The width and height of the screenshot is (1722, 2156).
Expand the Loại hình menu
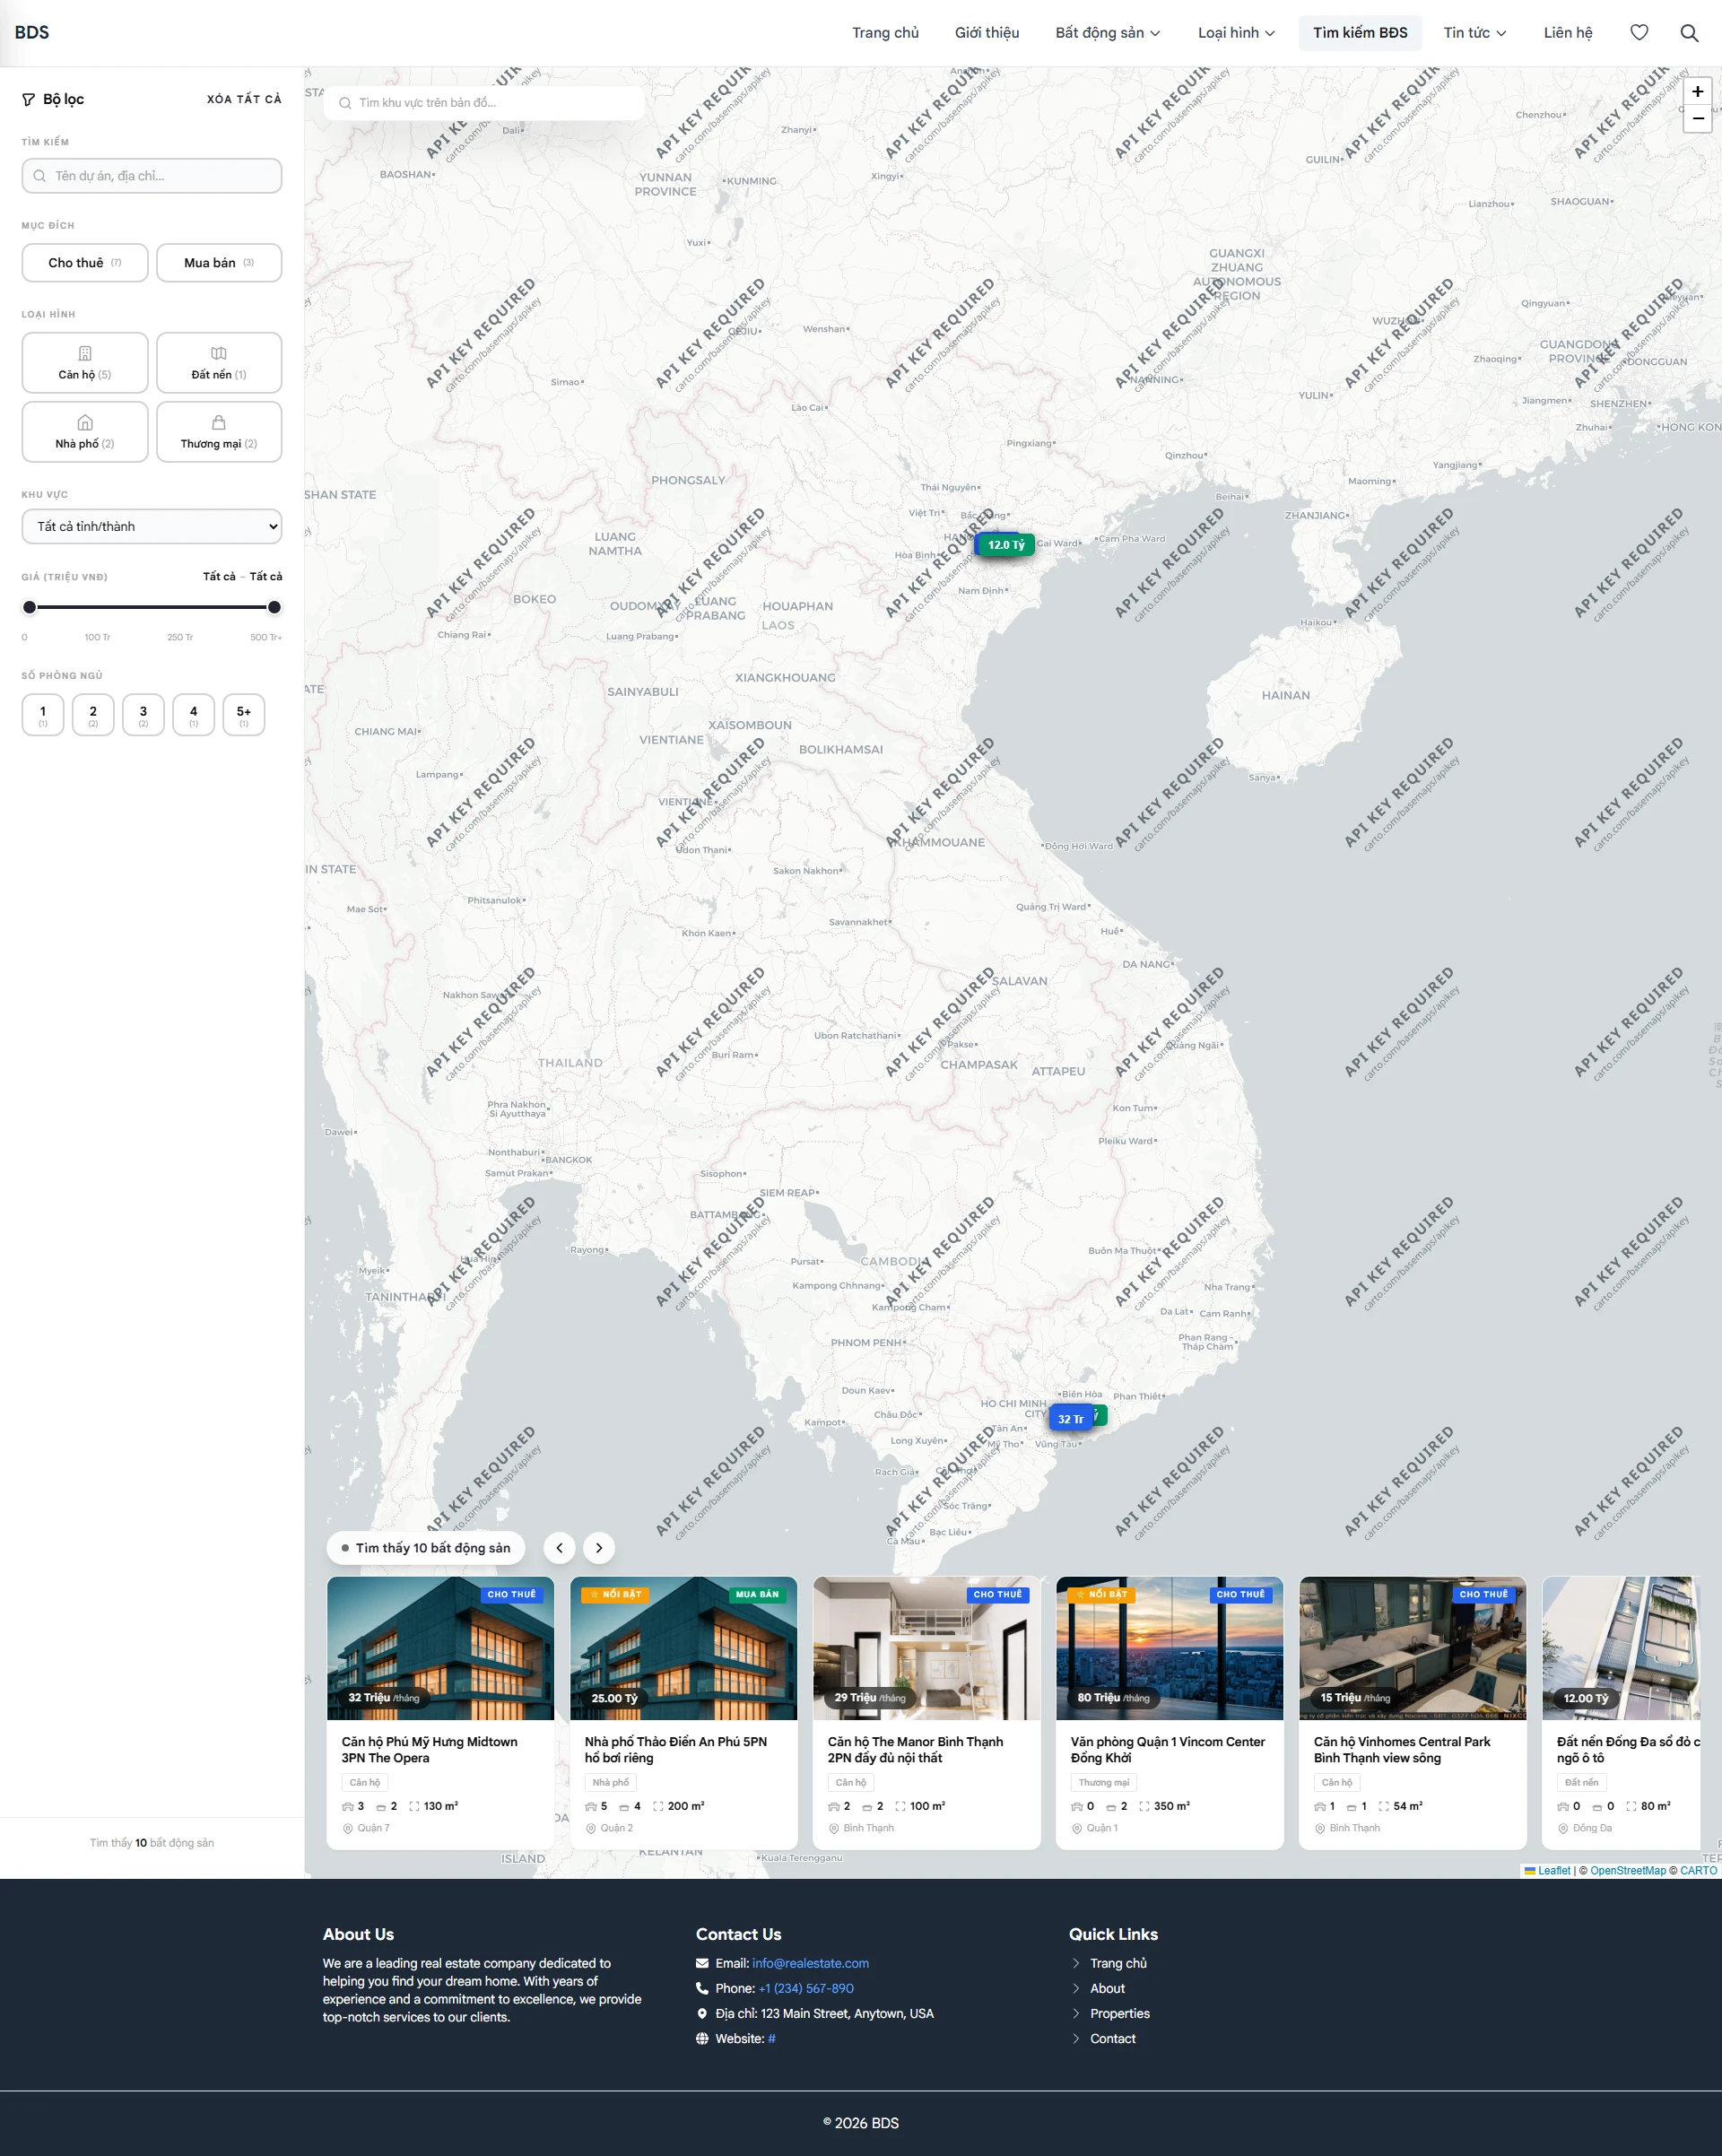[x=1236, y=33]
